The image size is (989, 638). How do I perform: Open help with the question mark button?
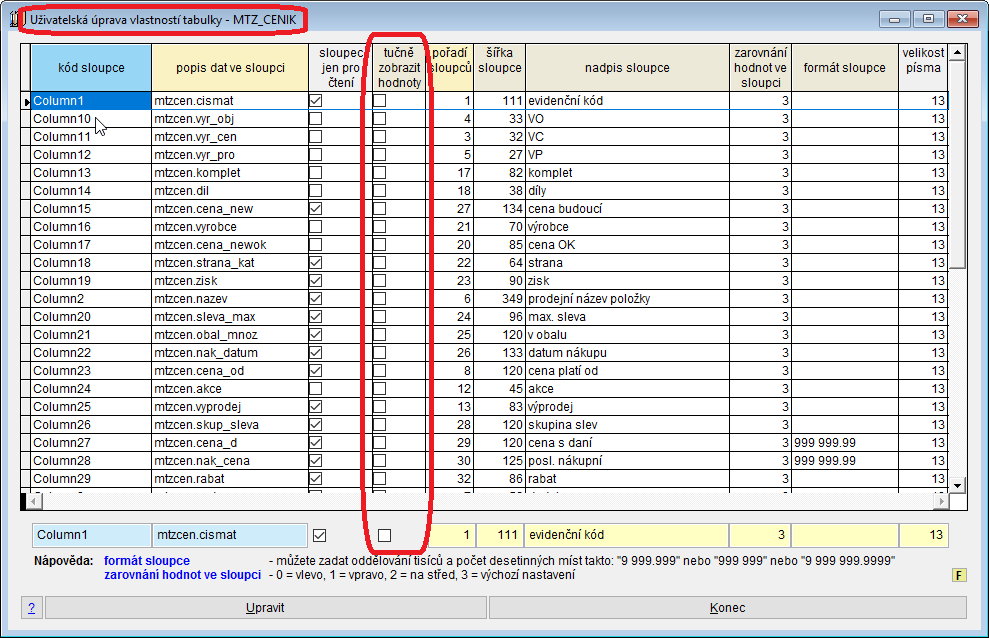tap(32, 608)
